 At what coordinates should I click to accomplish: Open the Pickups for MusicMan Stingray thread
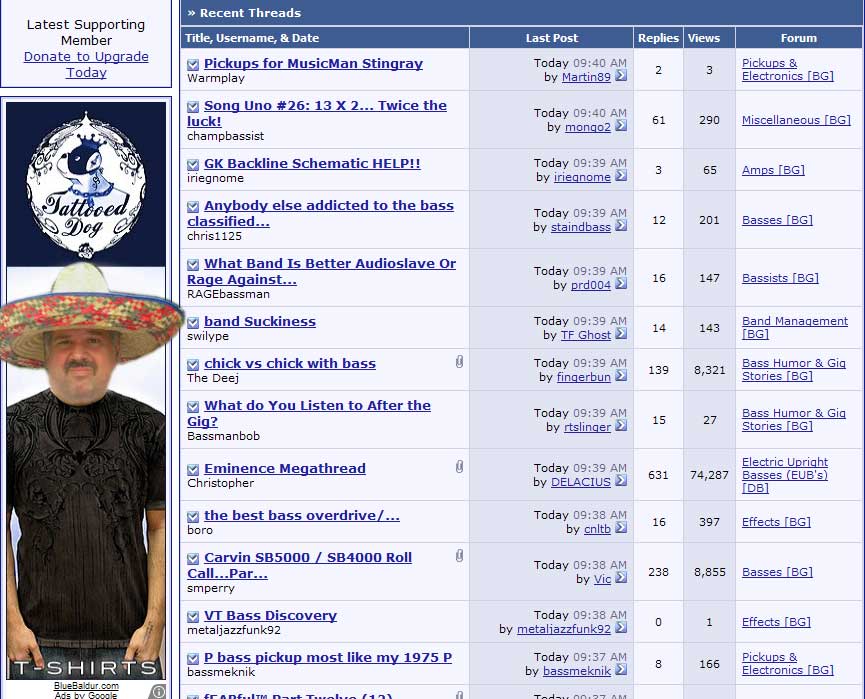tap(313, 63)
